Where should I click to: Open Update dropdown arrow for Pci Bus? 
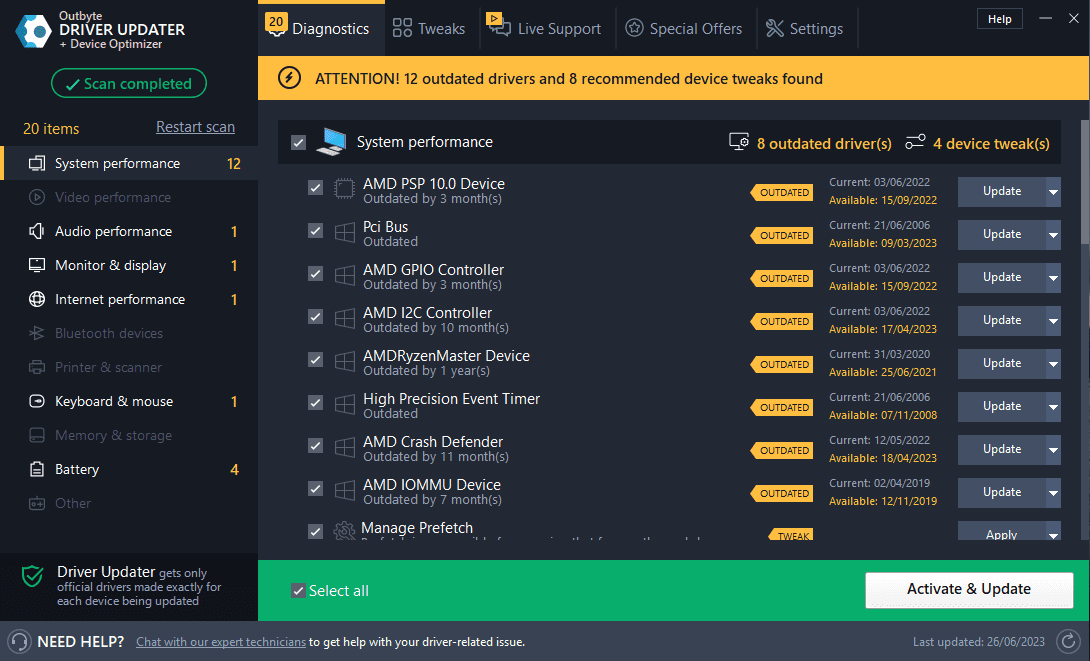pos(1053,235)
